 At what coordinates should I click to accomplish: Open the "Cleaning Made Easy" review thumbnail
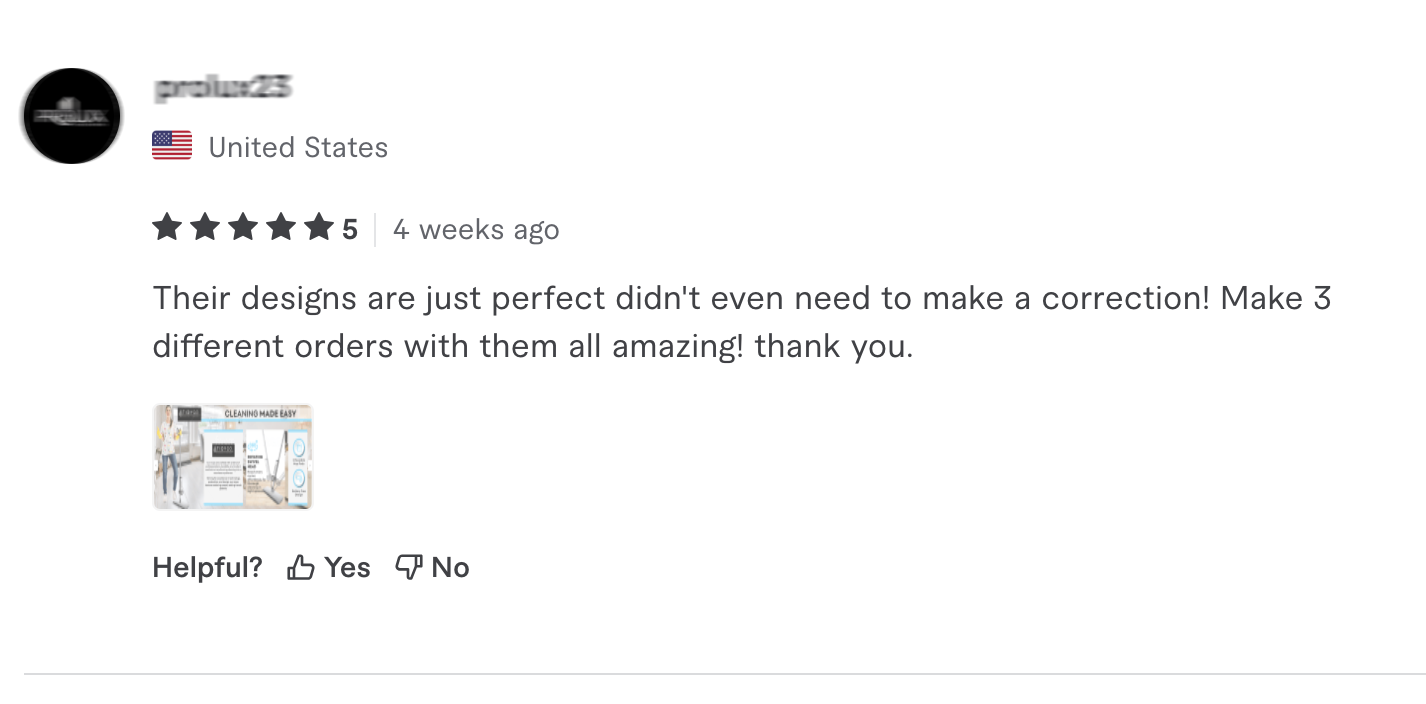point(233,457)
